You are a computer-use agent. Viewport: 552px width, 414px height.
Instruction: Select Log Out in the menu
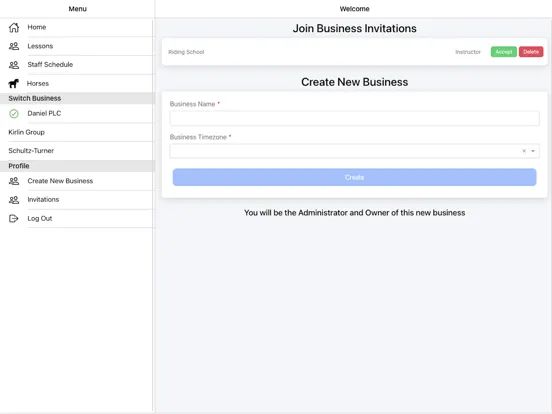pos(77,219)
